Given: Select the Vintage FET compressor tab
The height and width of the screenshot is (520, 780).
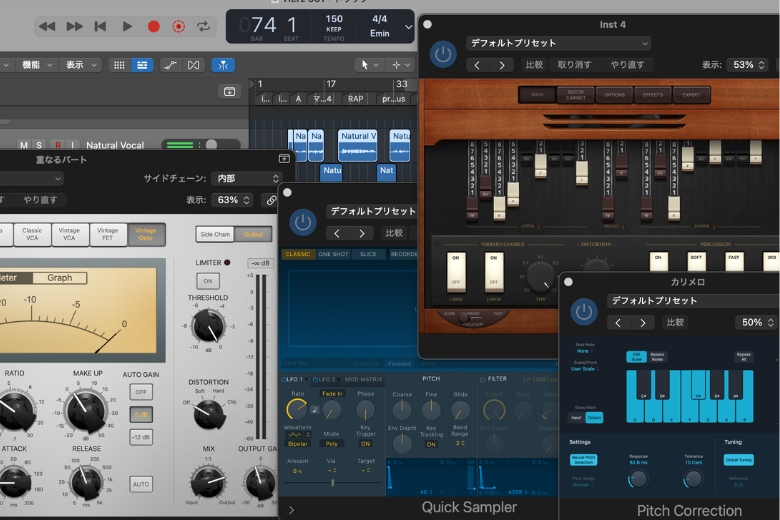Looking at the screenshot, I should (x=107, y=234).
